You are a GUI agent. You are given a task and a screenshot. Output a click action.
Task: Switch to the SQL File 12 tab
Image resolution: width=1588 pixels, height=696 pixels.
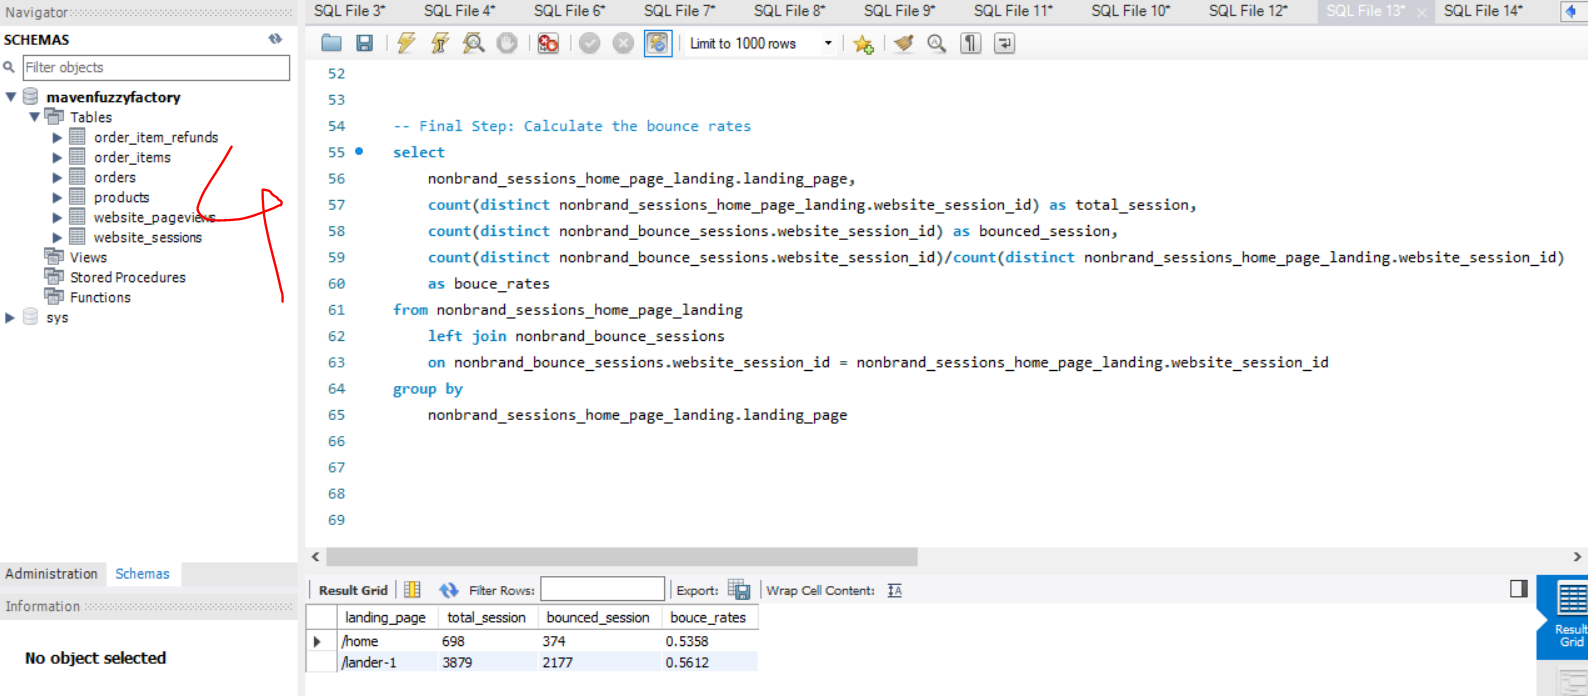coord(1248,11)
